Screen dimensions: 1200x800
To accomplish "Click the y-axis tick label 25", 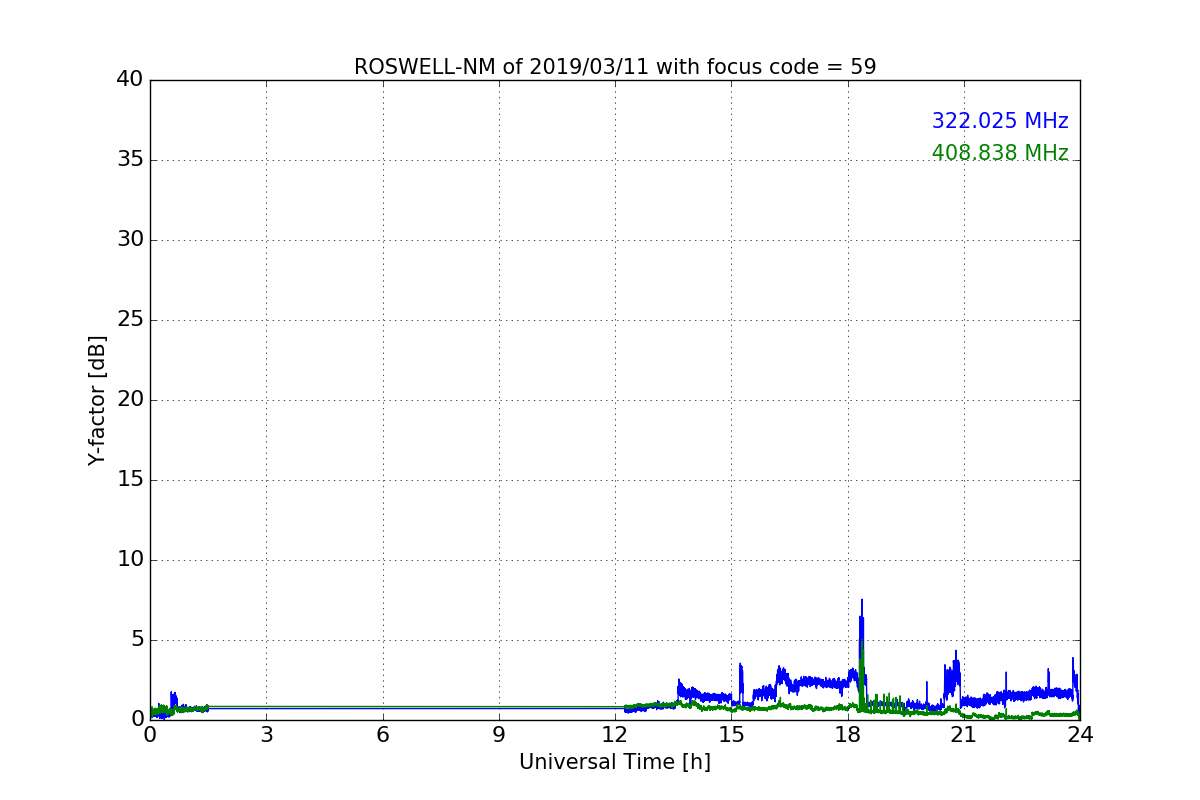I will click(130, 320).
